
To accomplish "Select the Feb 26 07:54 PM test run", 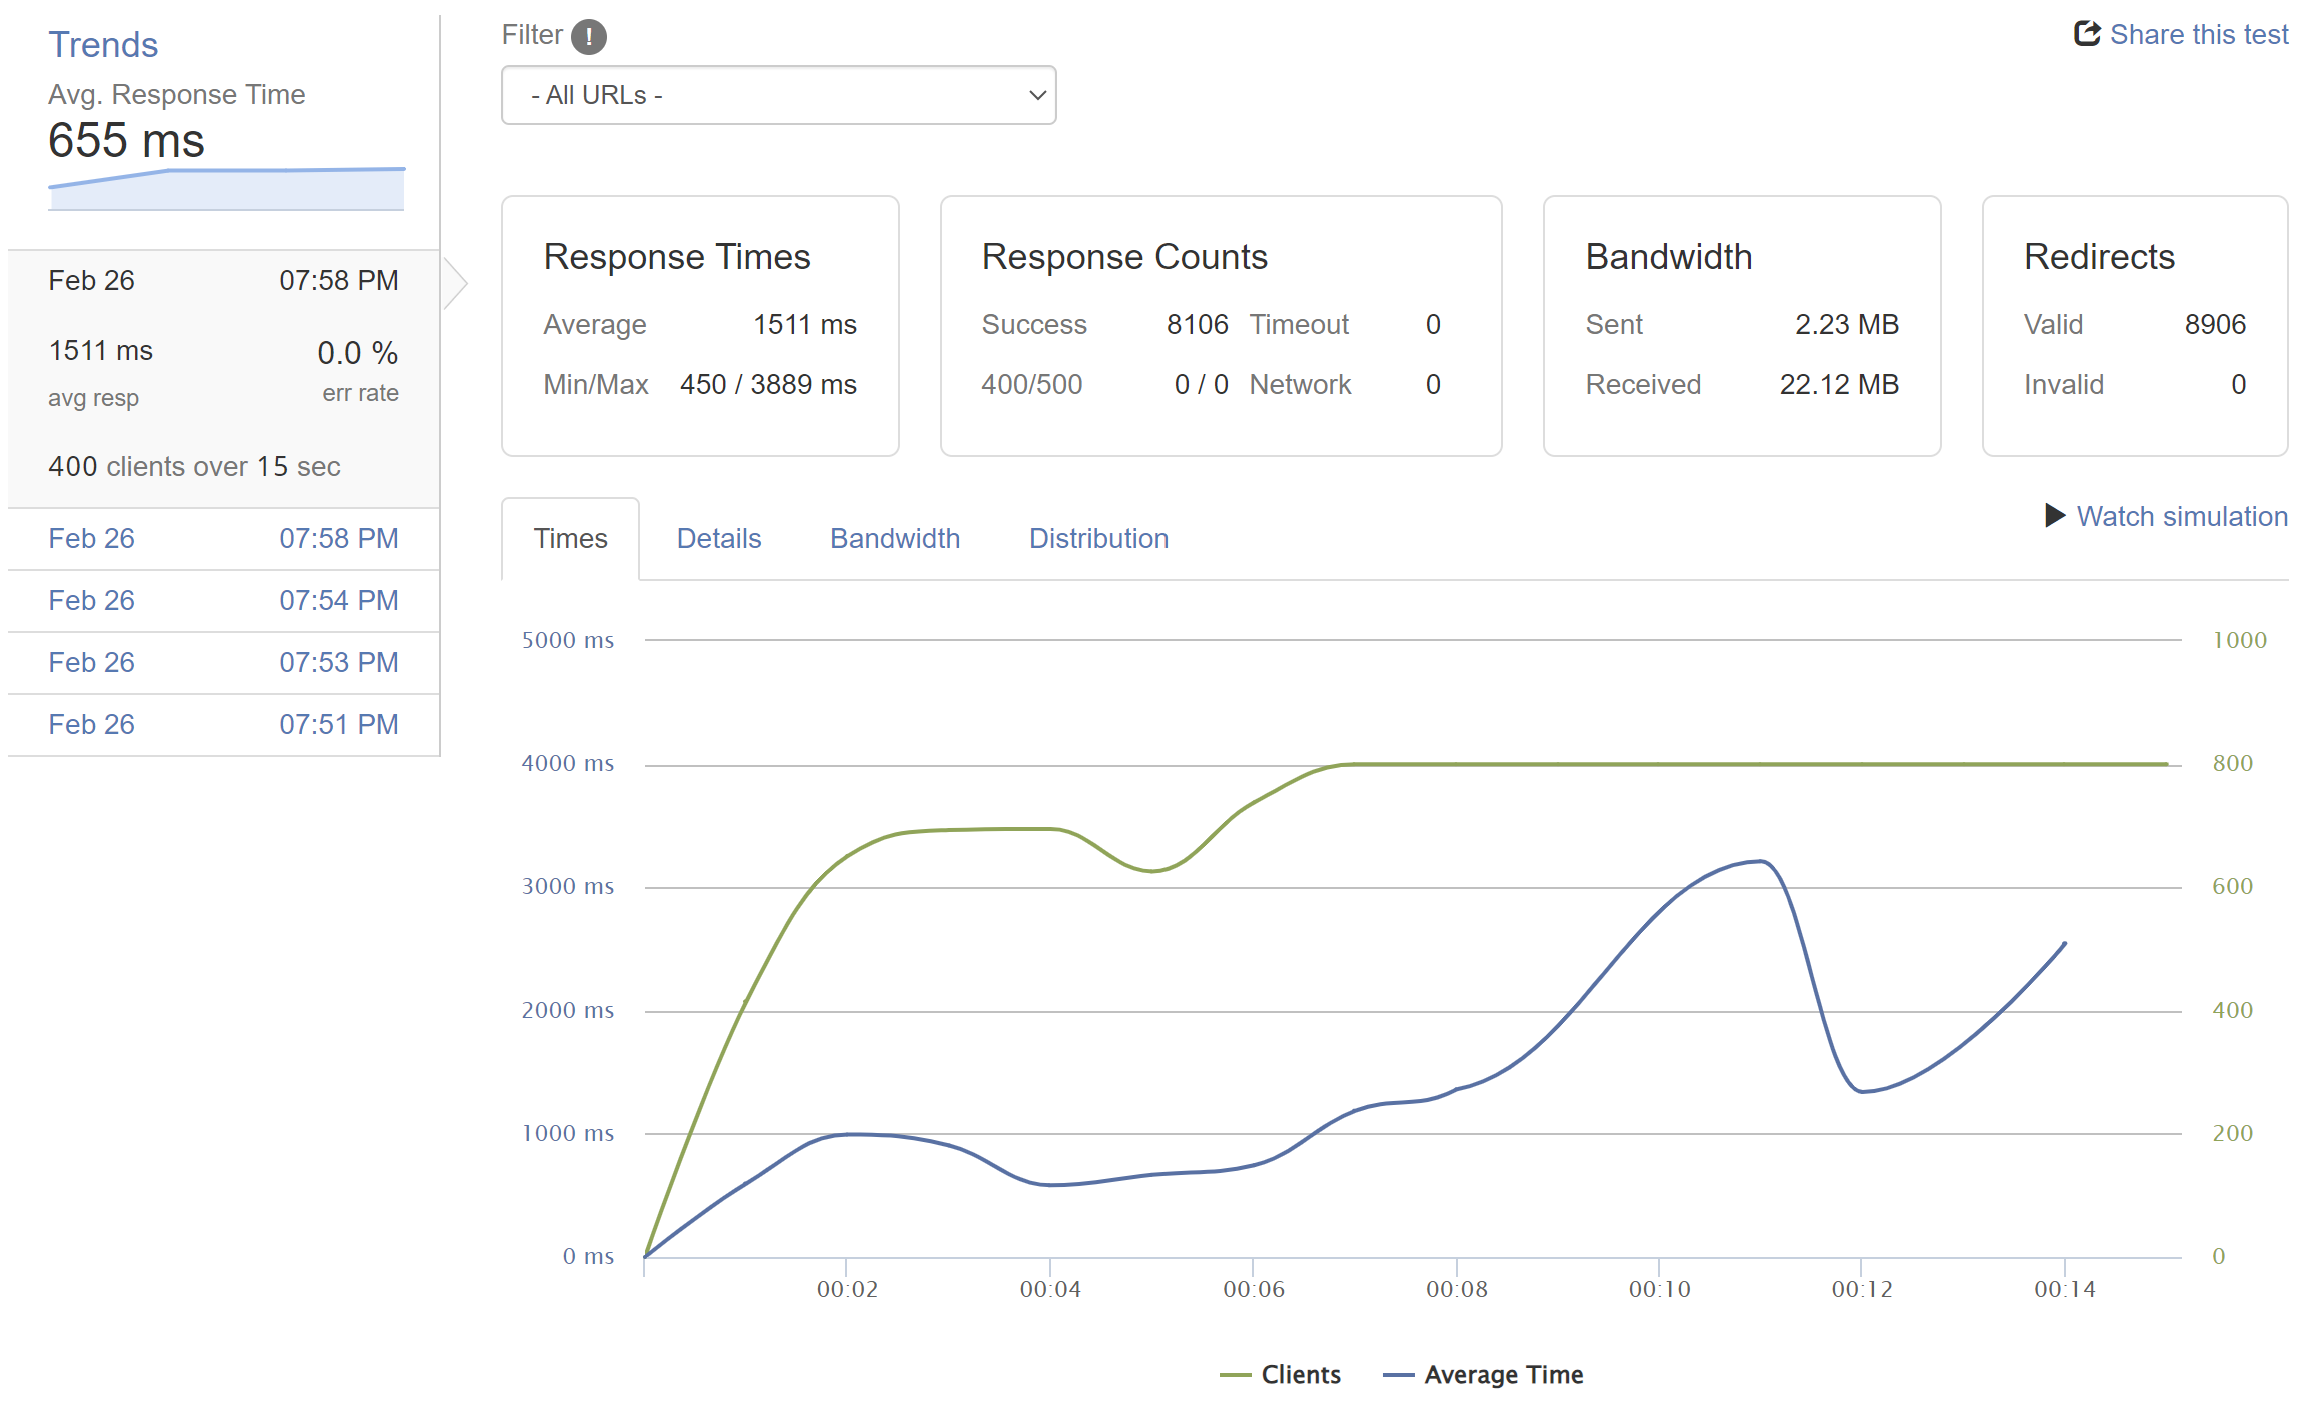I will click(223, 601).
